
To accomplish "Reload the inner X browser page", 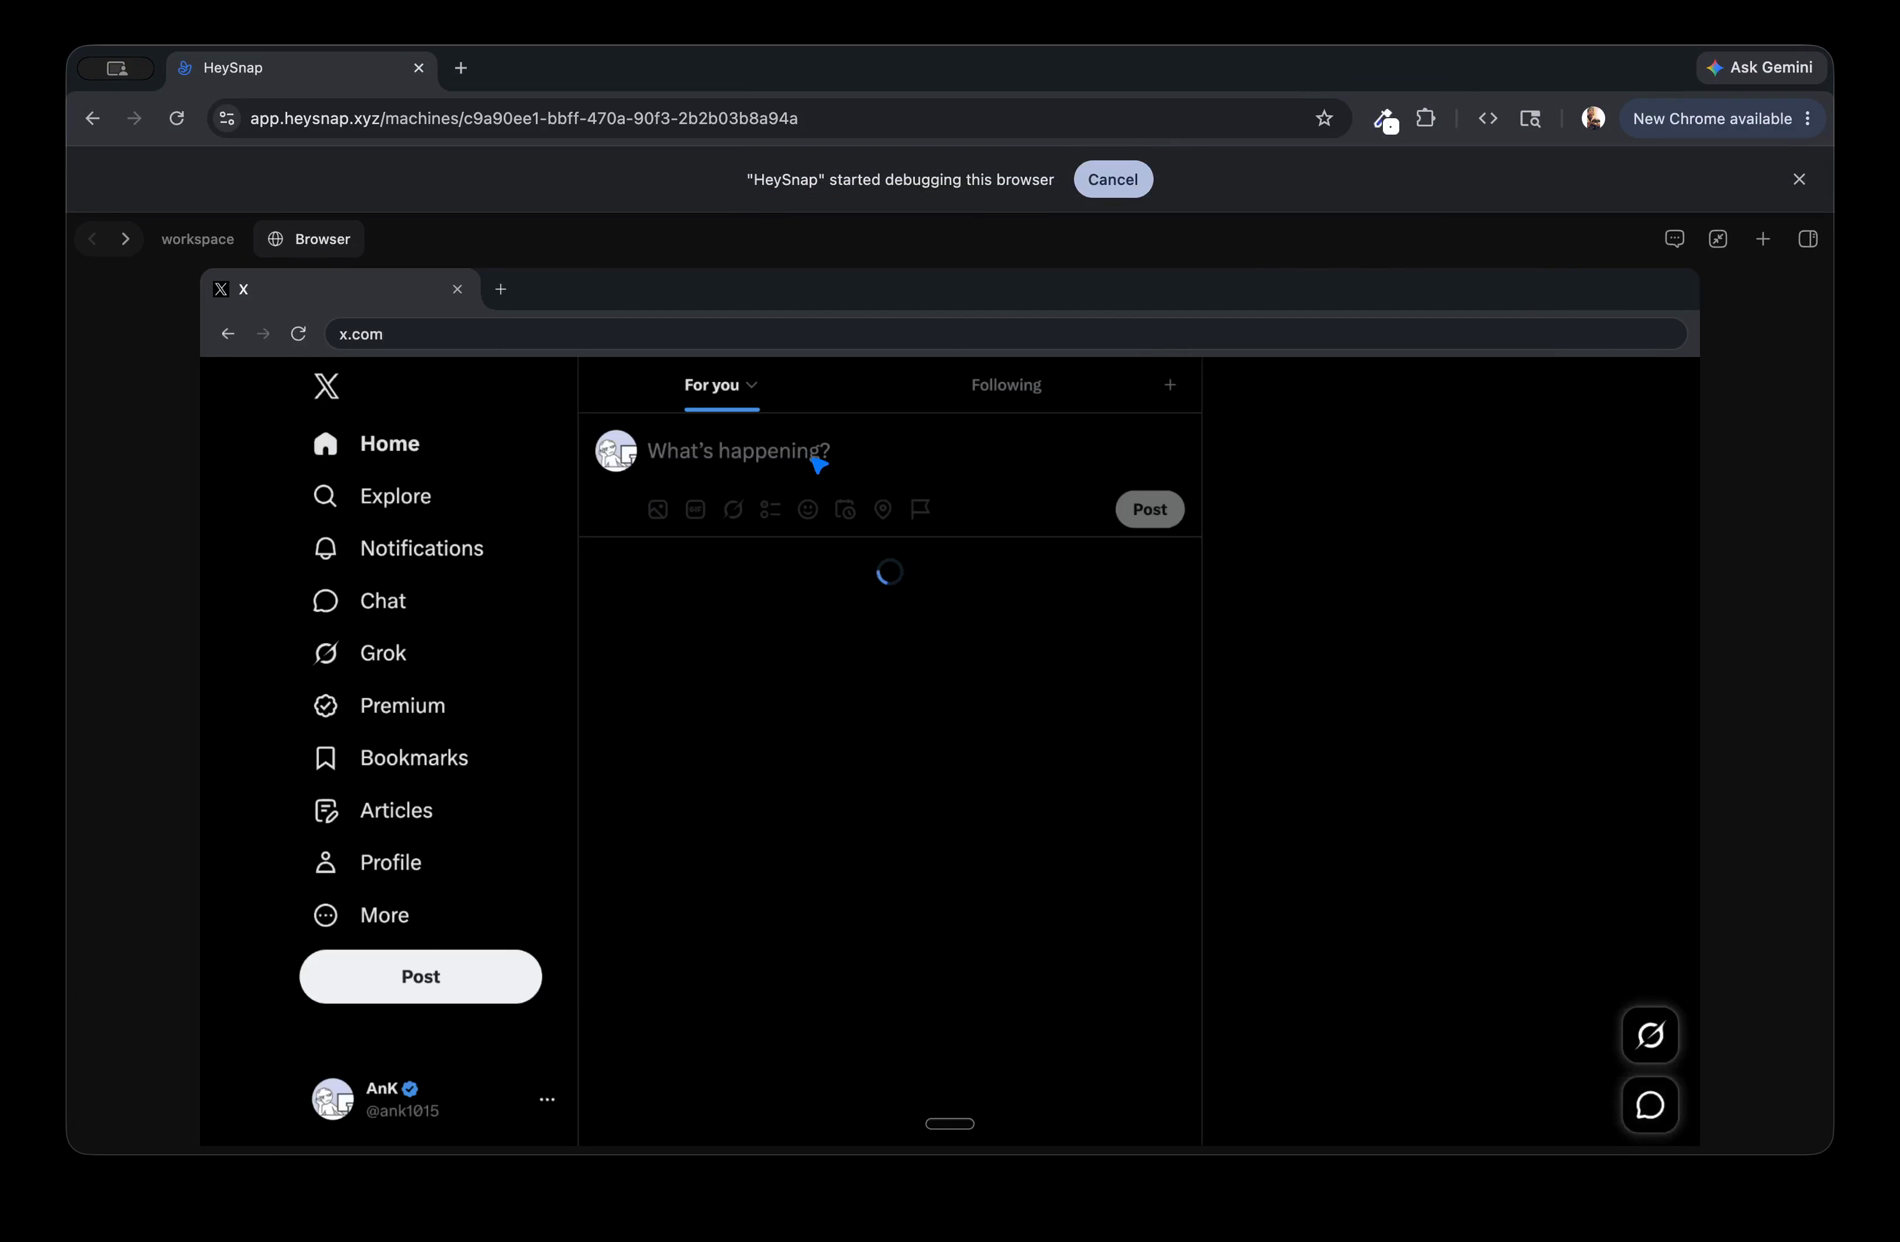I will [x=298, y=334].
